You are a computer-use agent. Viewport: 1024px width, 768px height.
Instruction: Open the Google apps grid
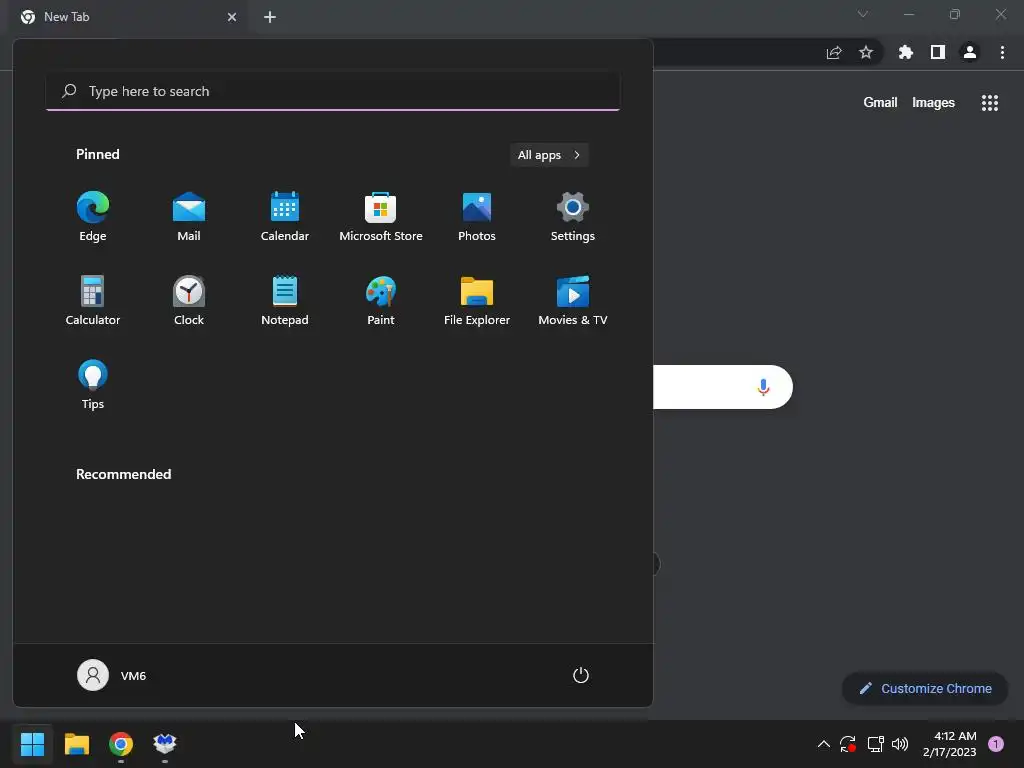pyautogui.click(x=990, y=103)
